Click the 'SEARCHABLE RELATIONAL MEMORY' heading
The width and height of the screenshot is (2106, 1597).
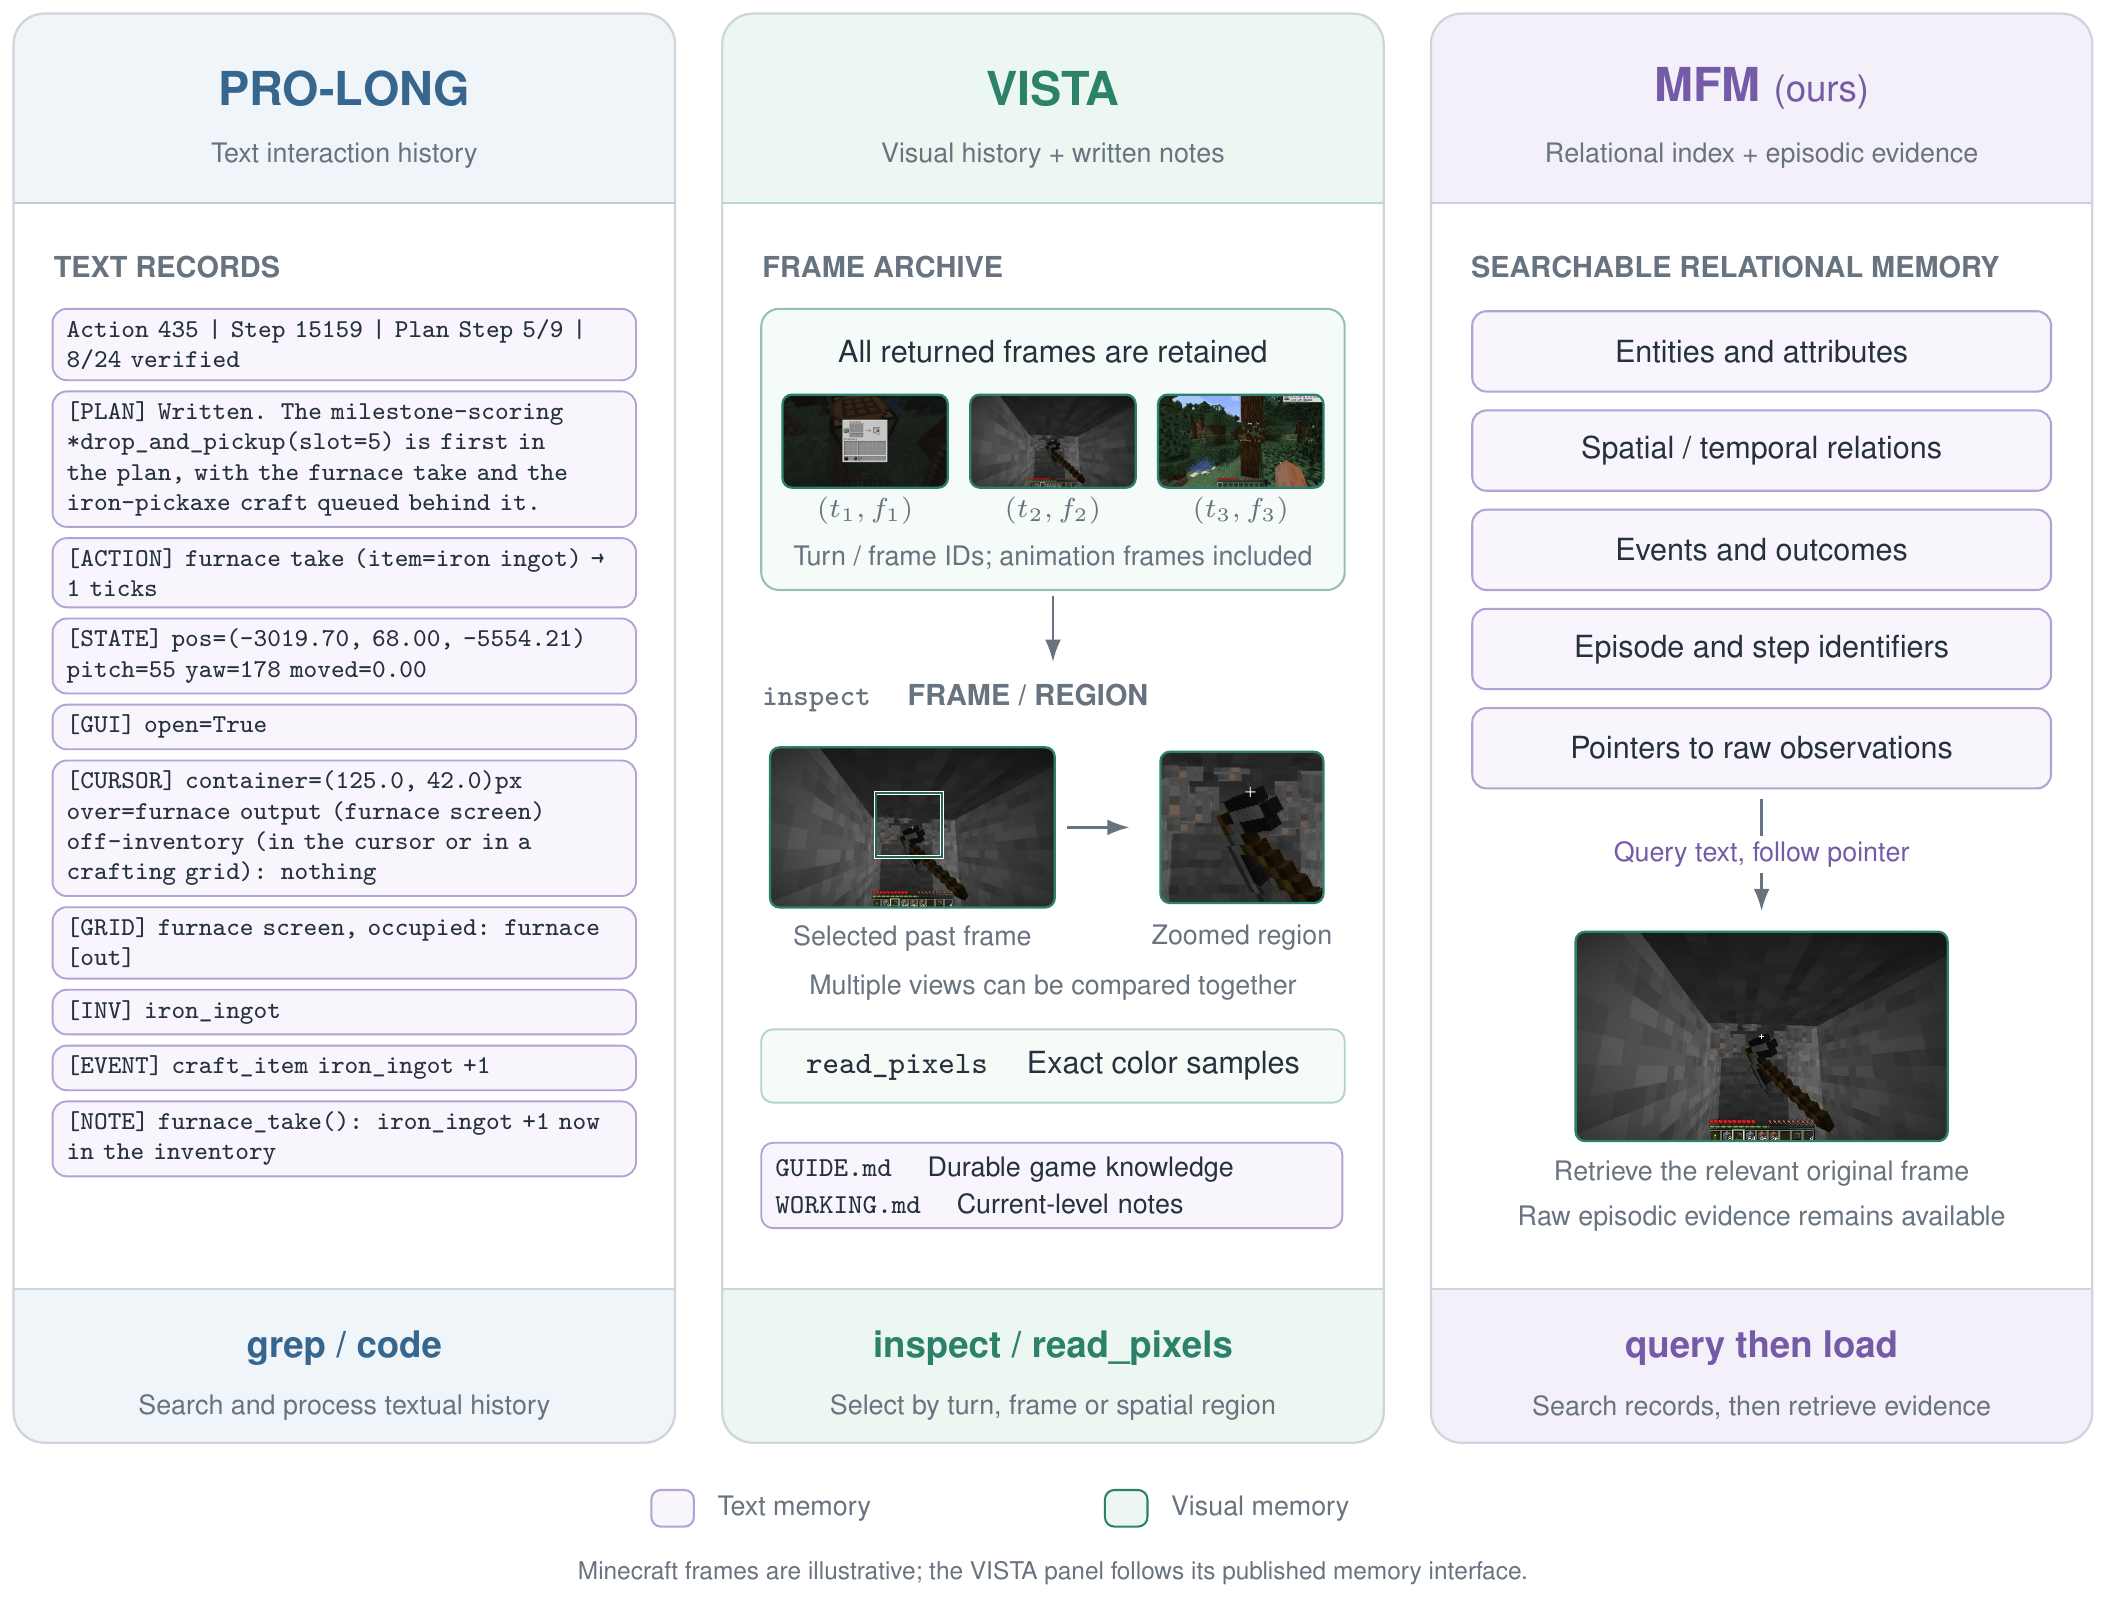(1734, 267)
